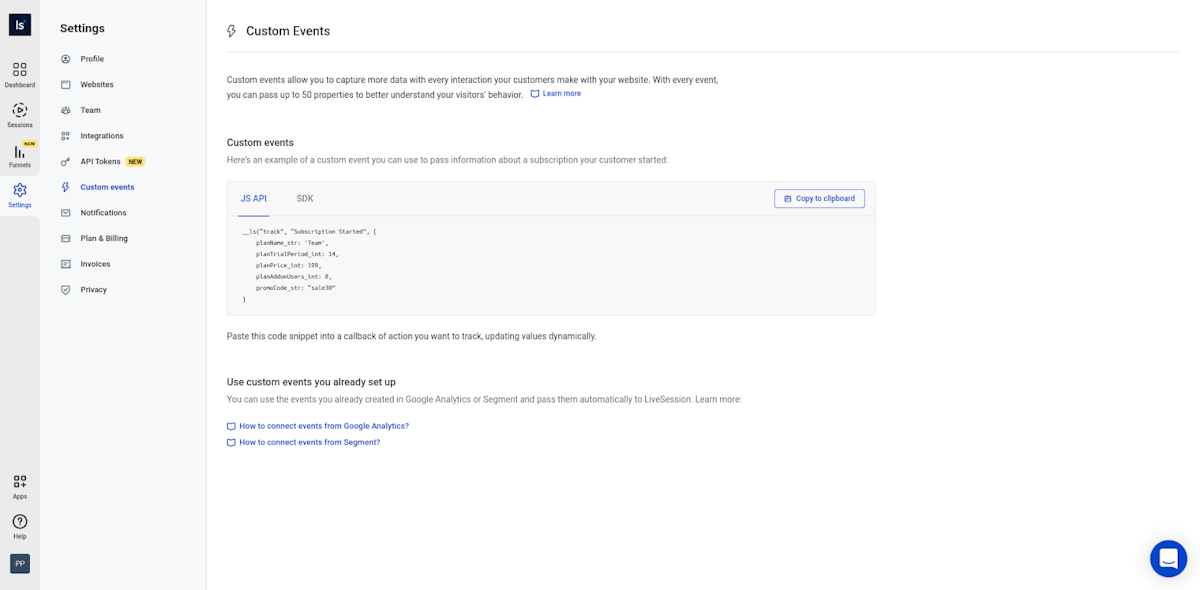Go to Websites settings
1200x590 pixels.
97,85
